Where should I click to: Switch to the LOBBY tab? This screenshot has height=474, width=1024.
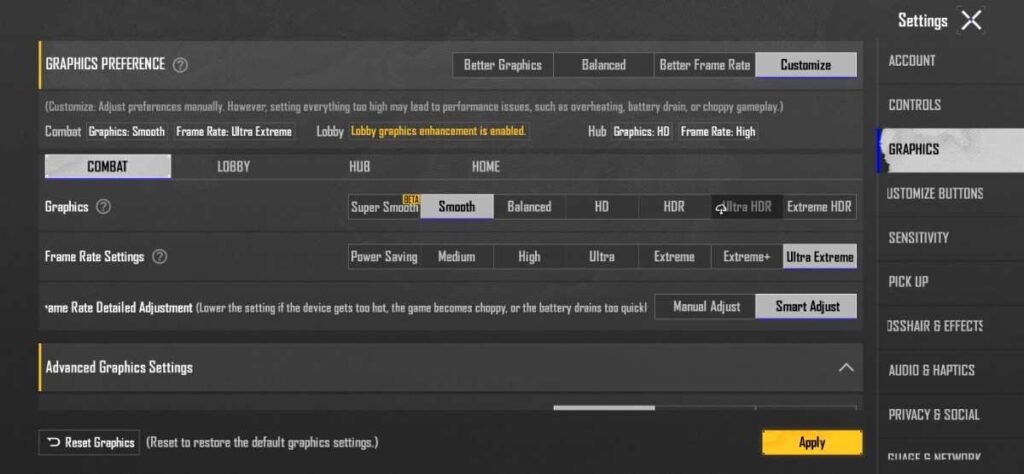(234, 166)
